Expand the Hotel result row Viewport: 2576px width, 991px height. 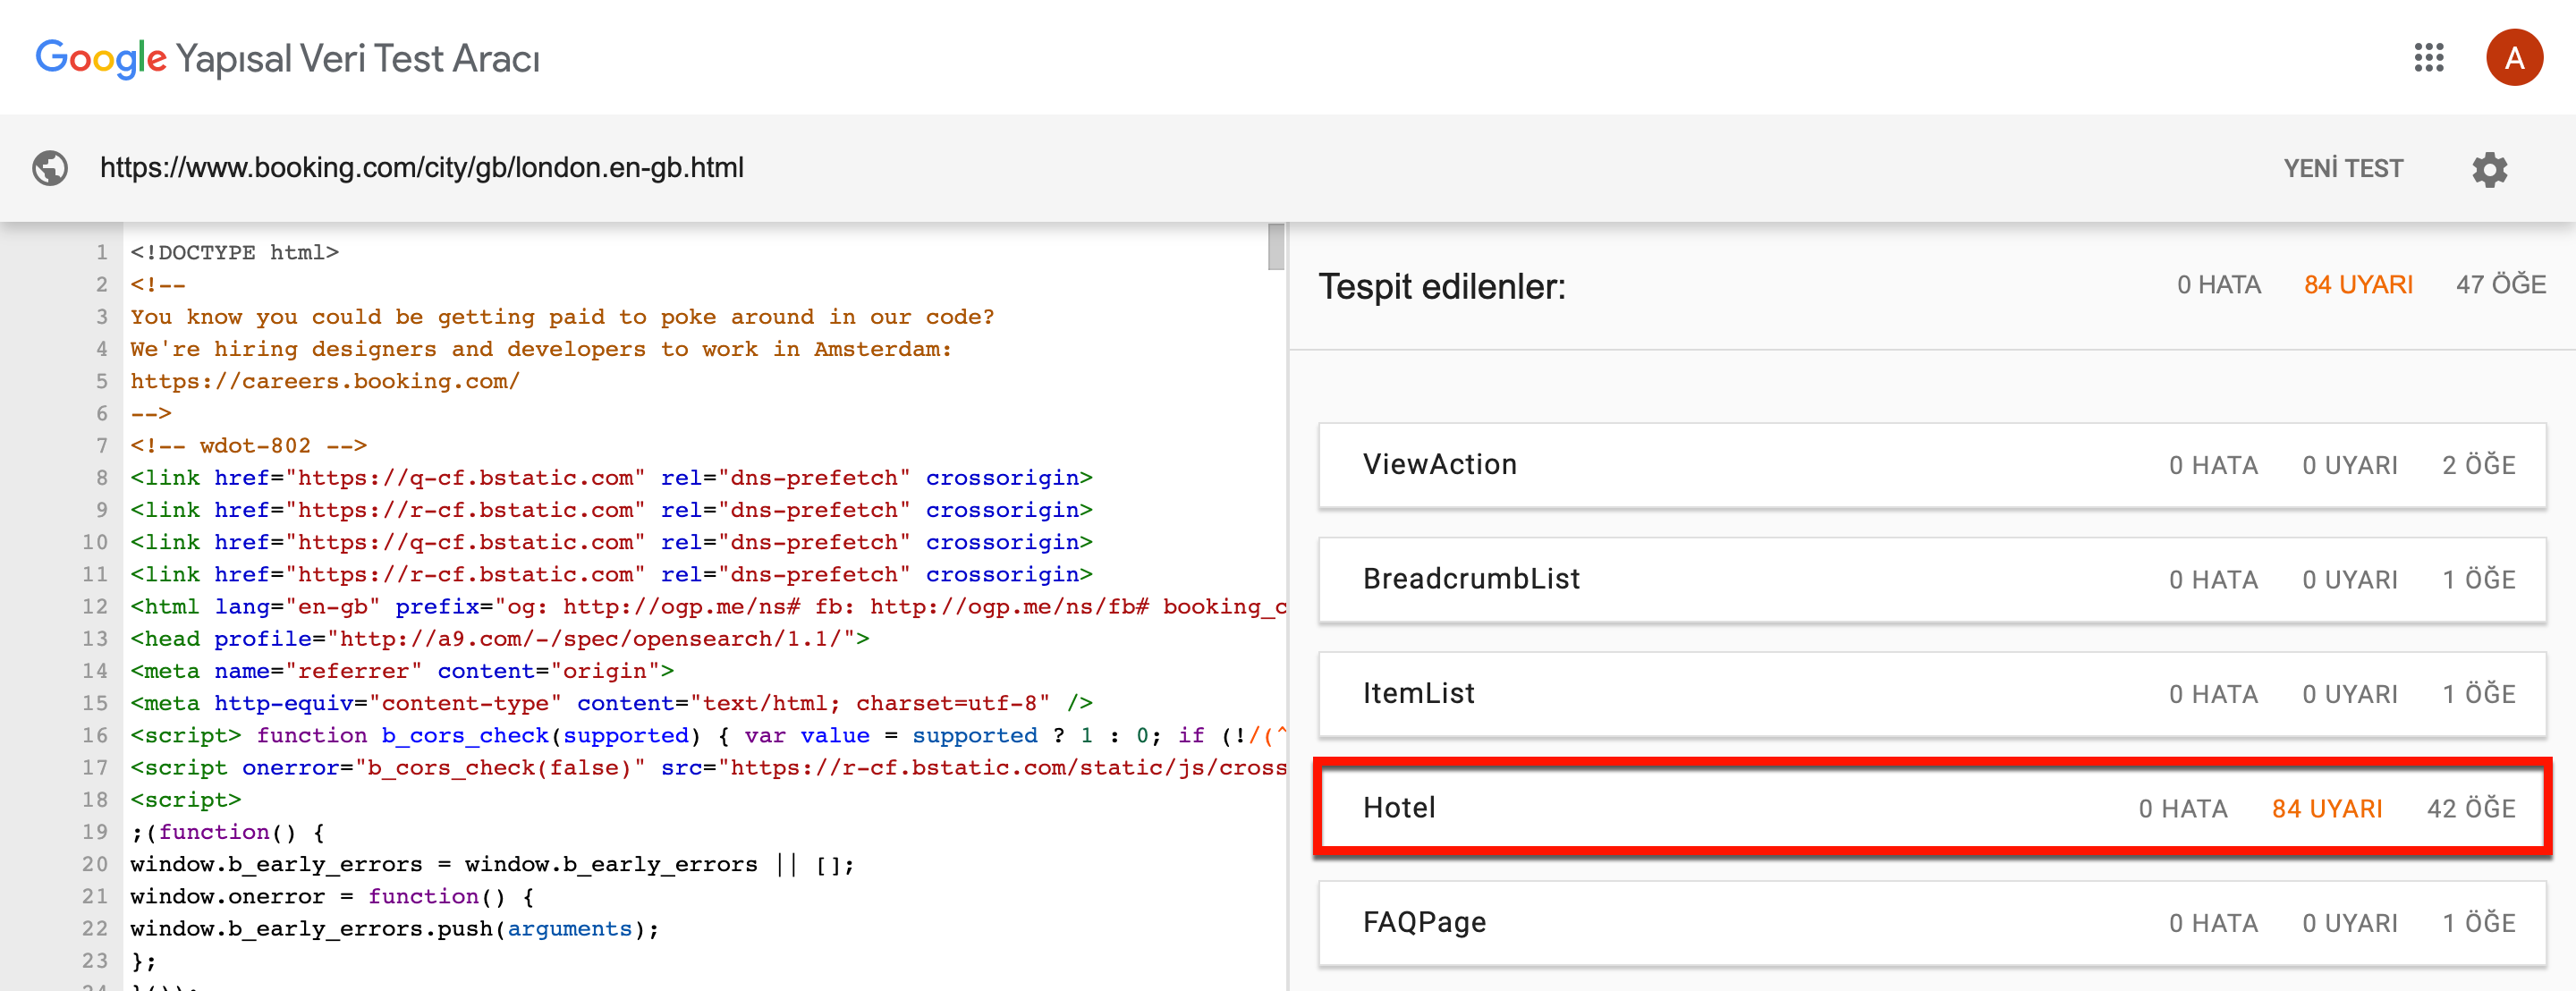pos(1932,808)
